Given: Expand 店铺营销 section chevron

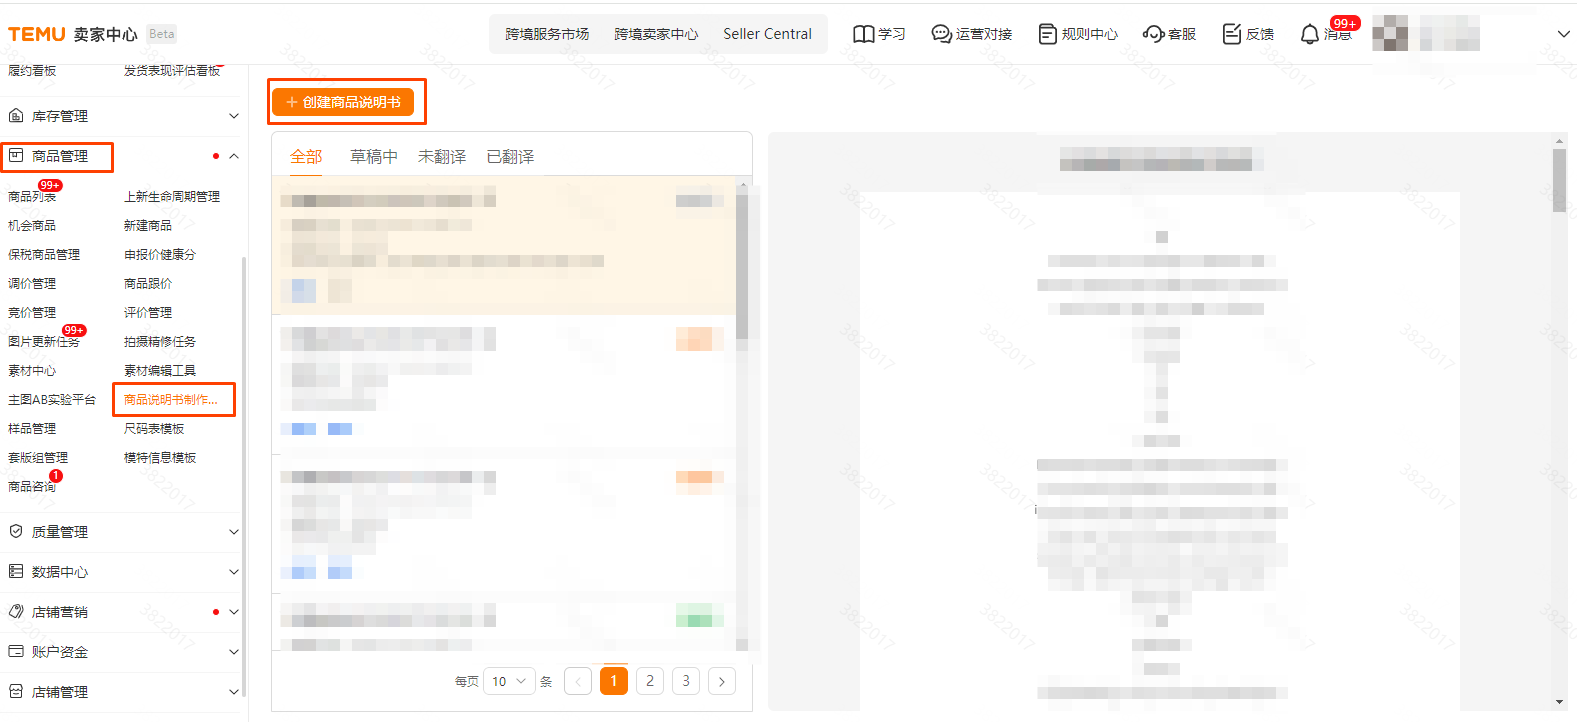Looking at the screenshot, I should 234,612.
